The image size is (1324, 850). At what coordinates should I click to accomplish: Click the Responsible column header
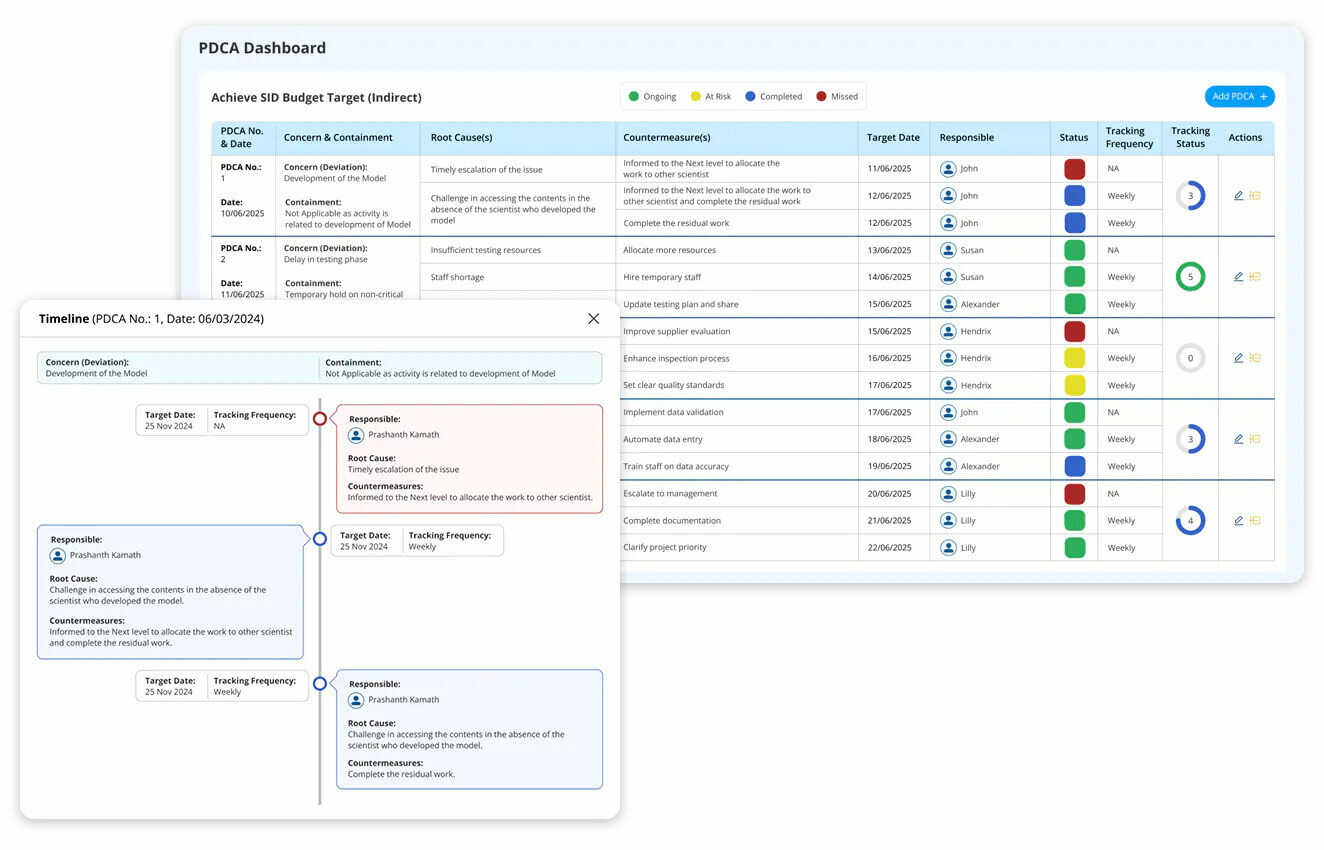[990, 138]
